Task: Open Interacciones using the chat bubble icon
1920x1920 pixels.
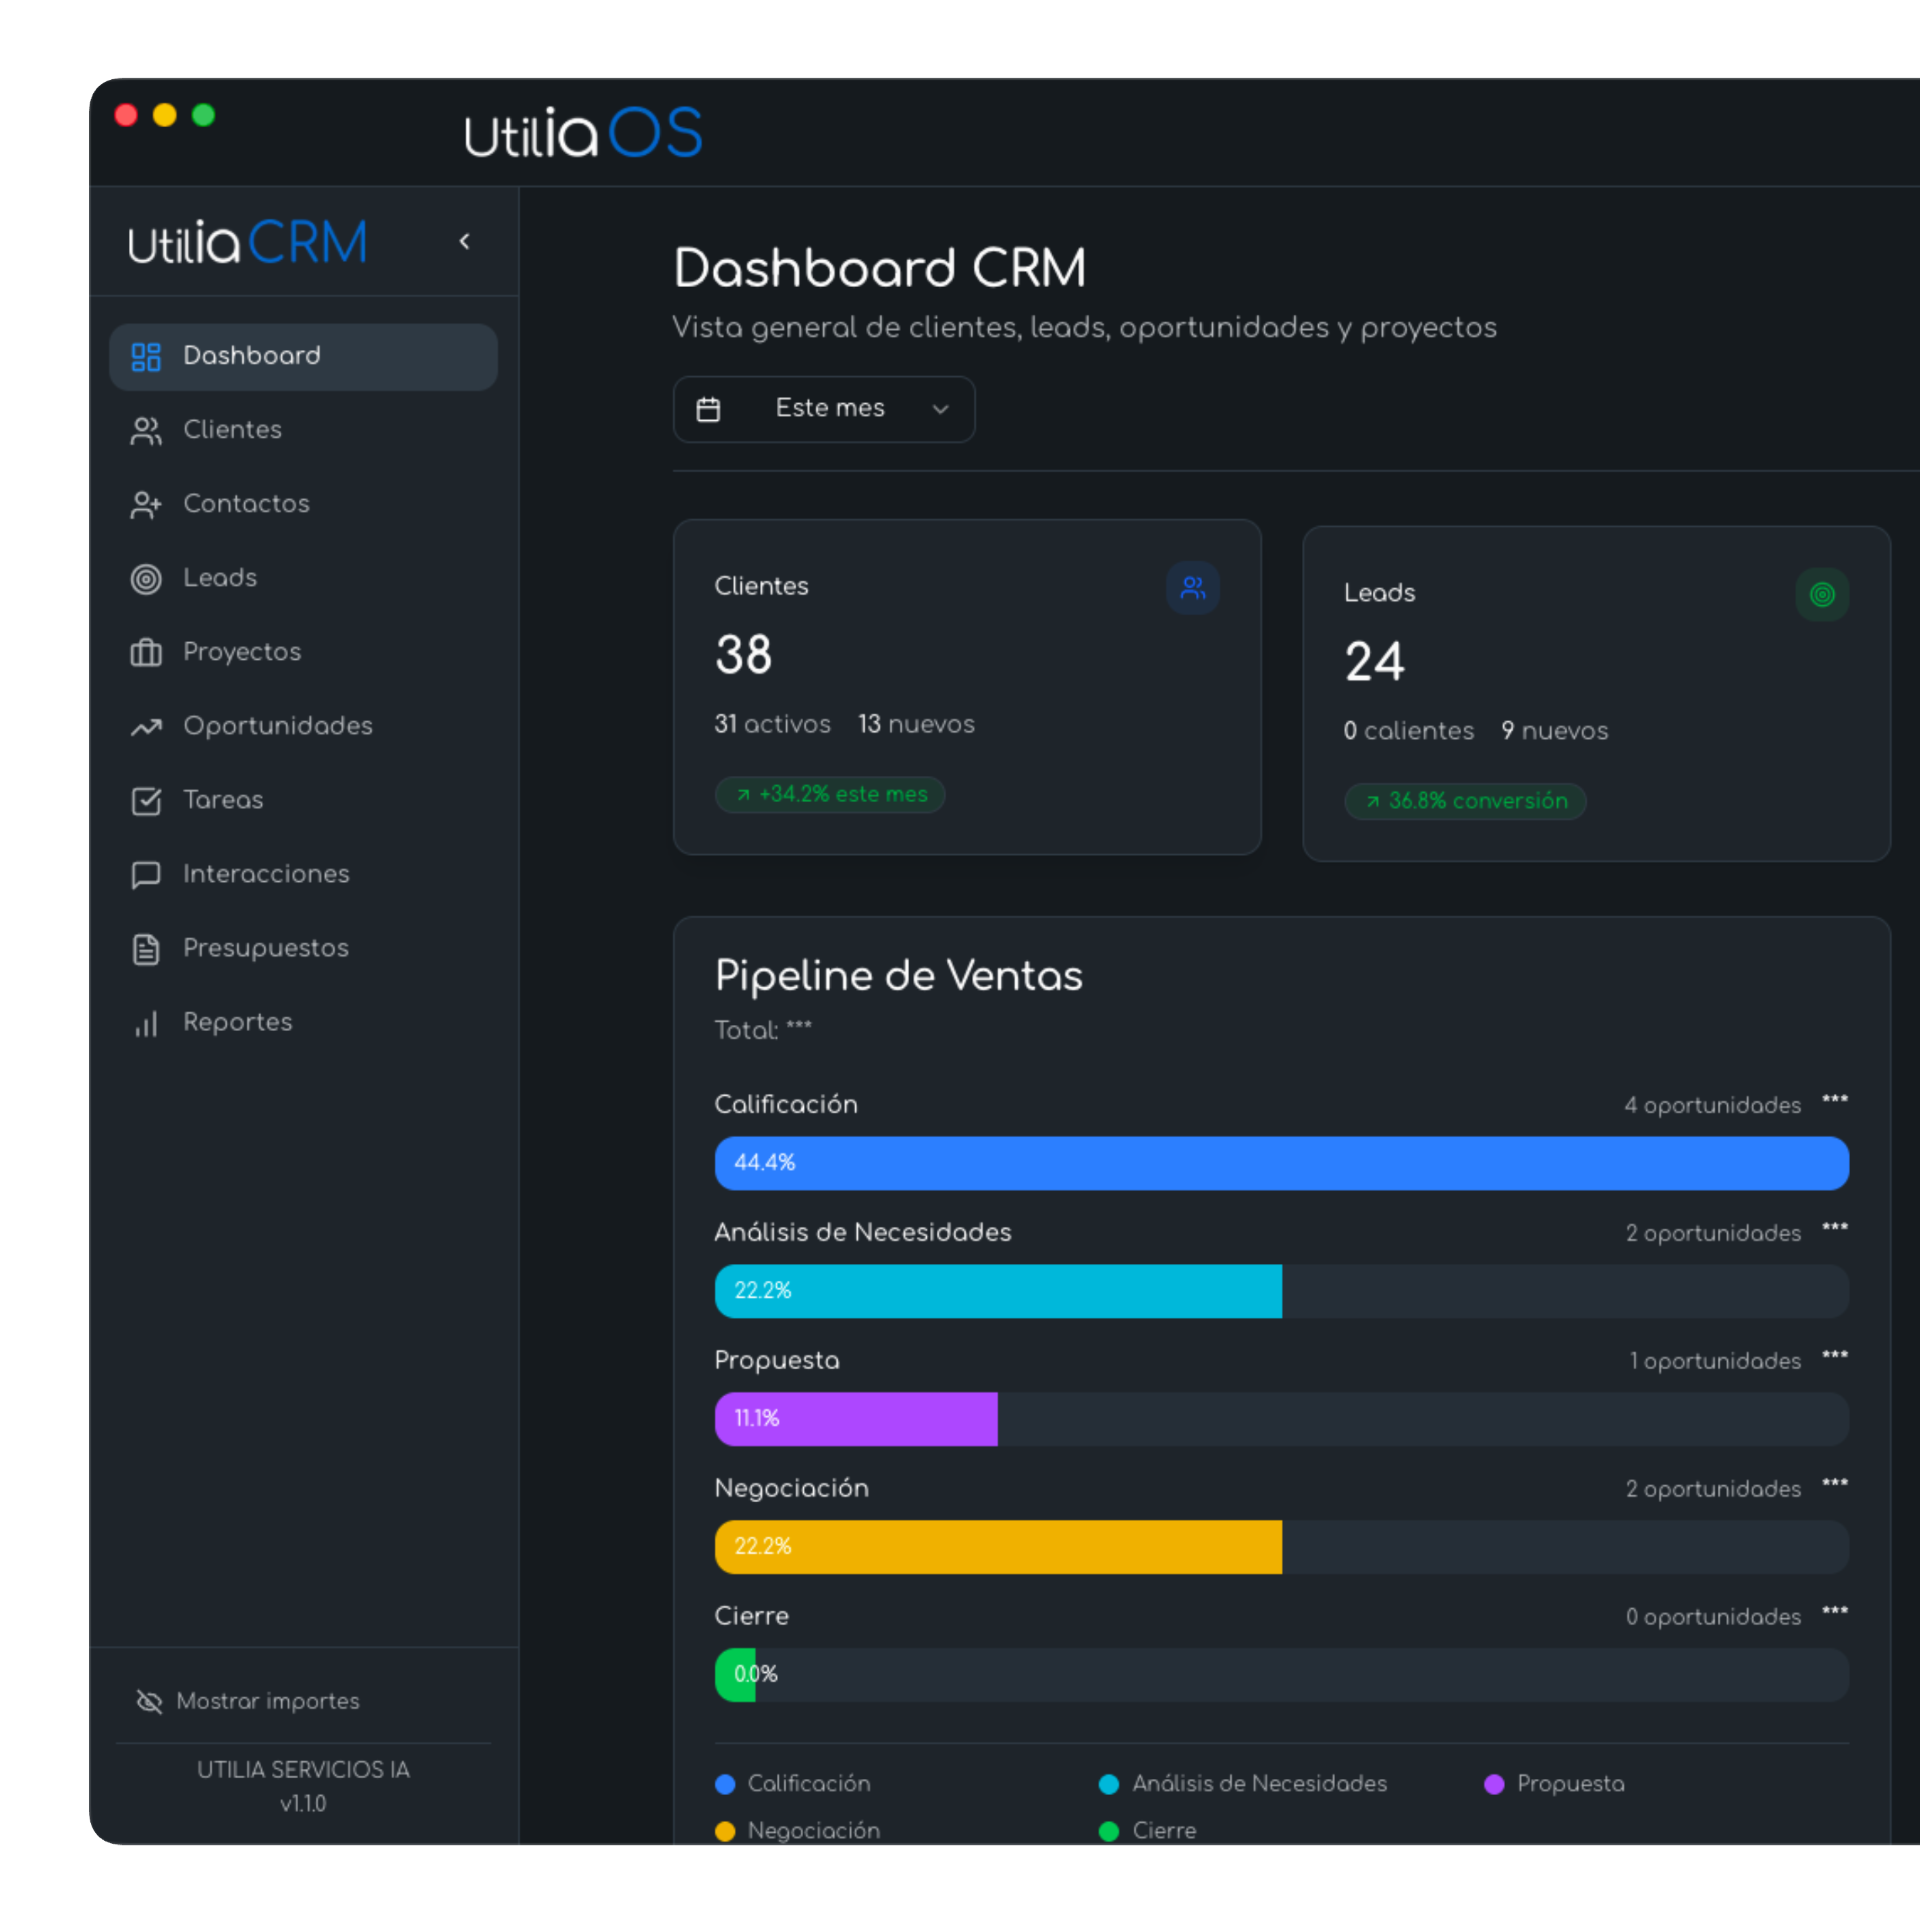Action: click(x=146, y=874)
